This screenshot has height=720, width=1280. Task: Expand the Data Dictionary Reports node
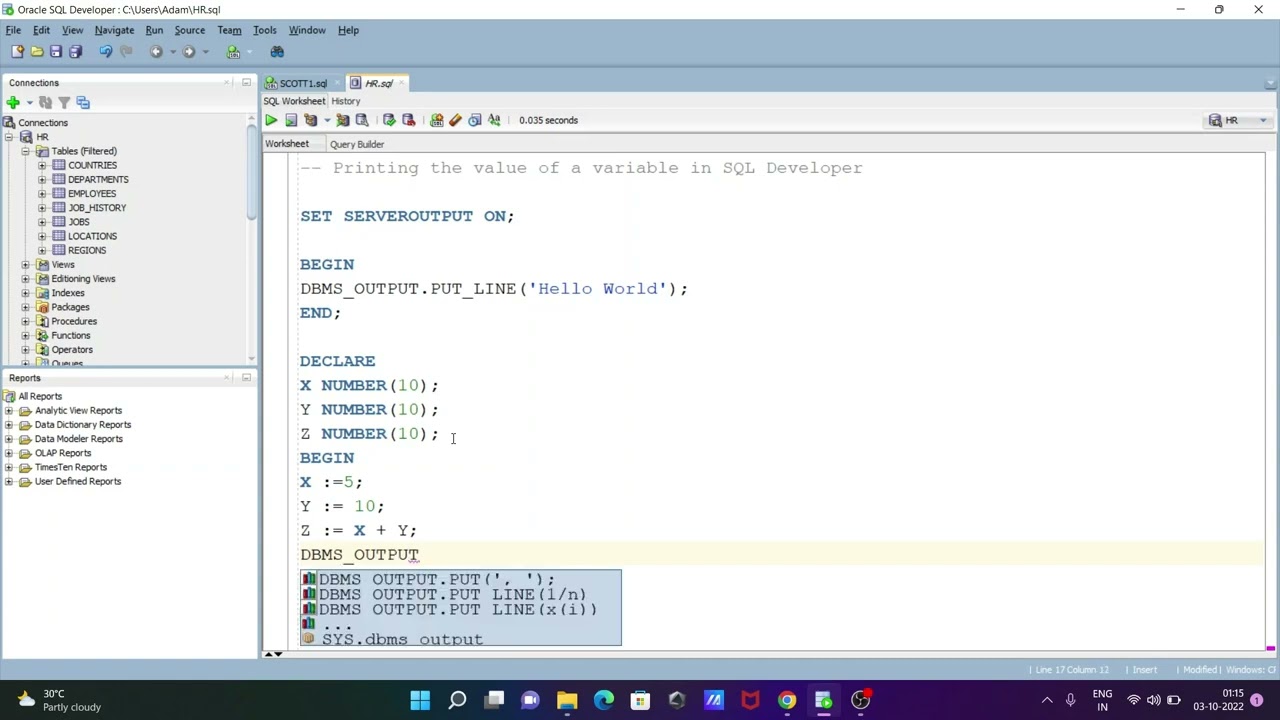(x=9, y=425)
